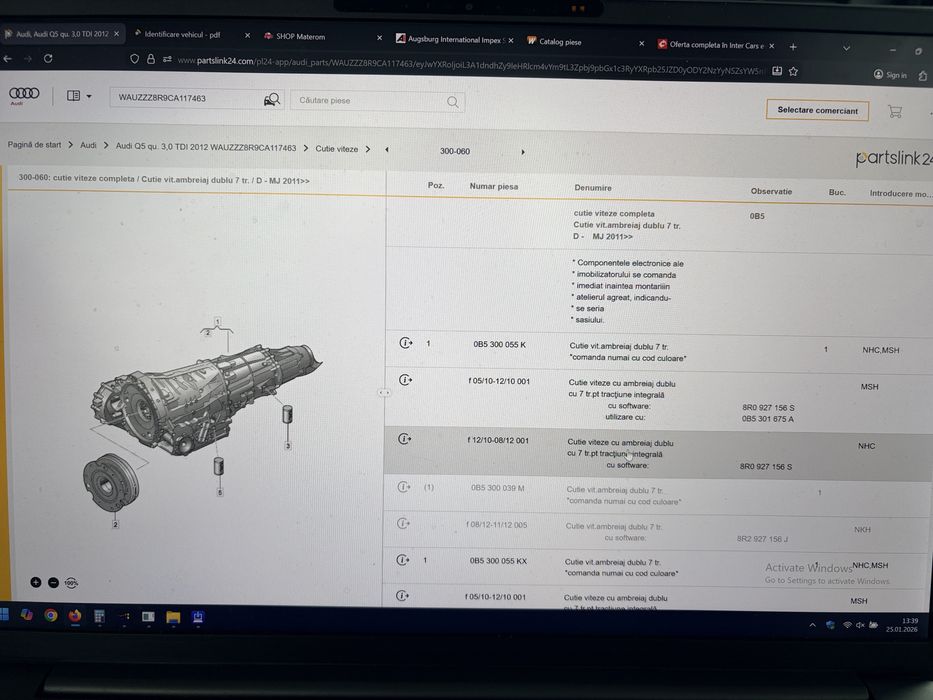The height and width of the screenshot is (700, 933).
Task: Bookmark this page with the star
Action: 793,71
